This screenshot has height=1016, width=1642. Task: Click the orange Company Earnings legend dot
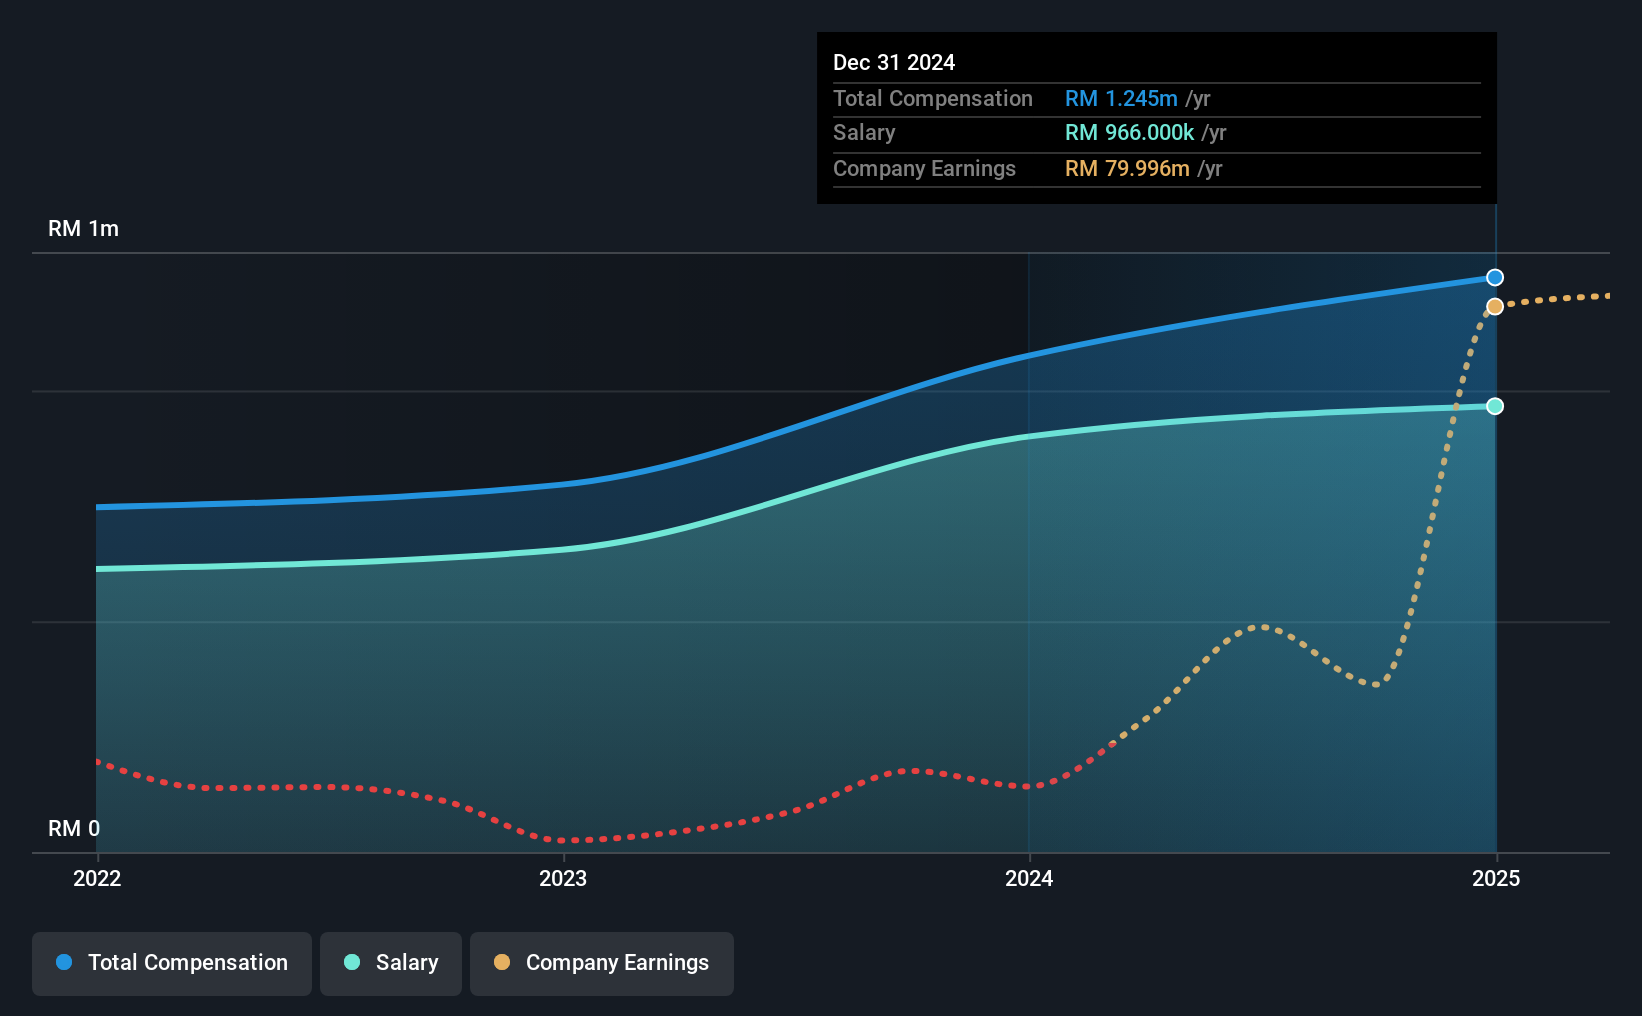[x=502, y=962]
